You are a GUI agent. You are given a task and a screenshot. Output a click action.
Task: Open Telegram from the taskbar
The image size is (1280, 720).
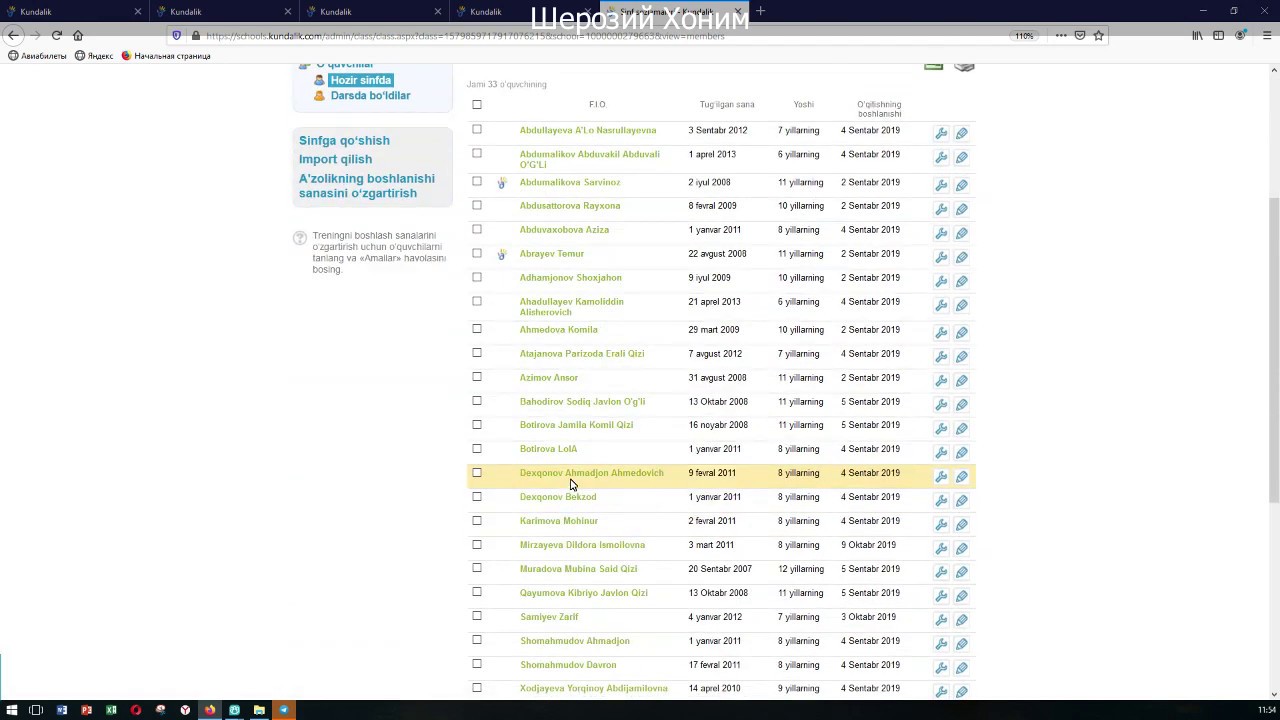coord(284,710)
